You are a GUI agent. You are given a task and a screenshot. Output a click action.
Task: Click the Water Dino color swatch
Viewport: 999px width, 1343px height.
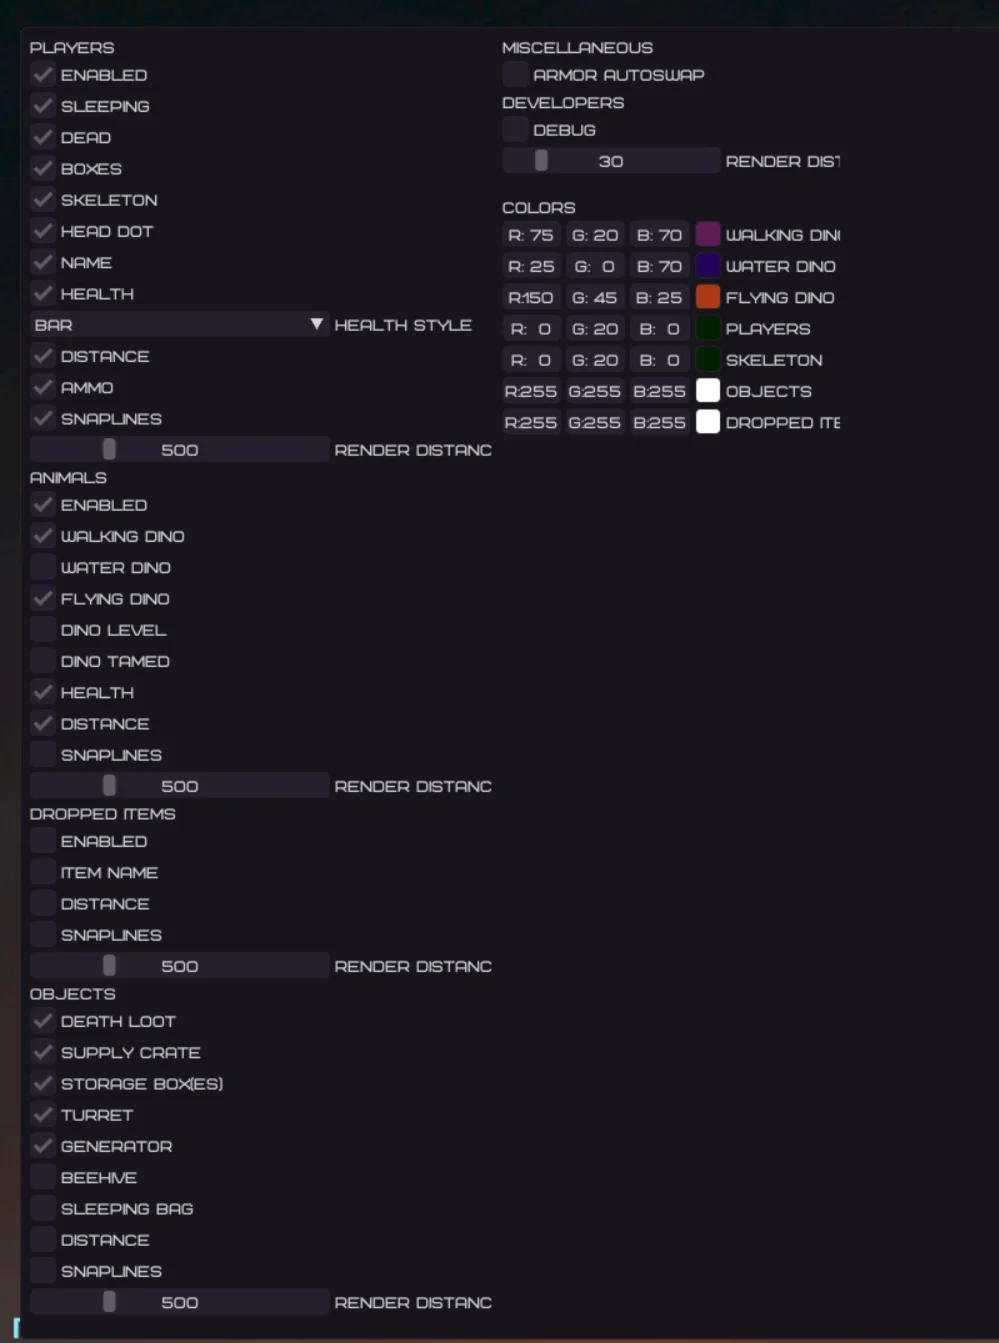click(708, 266)
